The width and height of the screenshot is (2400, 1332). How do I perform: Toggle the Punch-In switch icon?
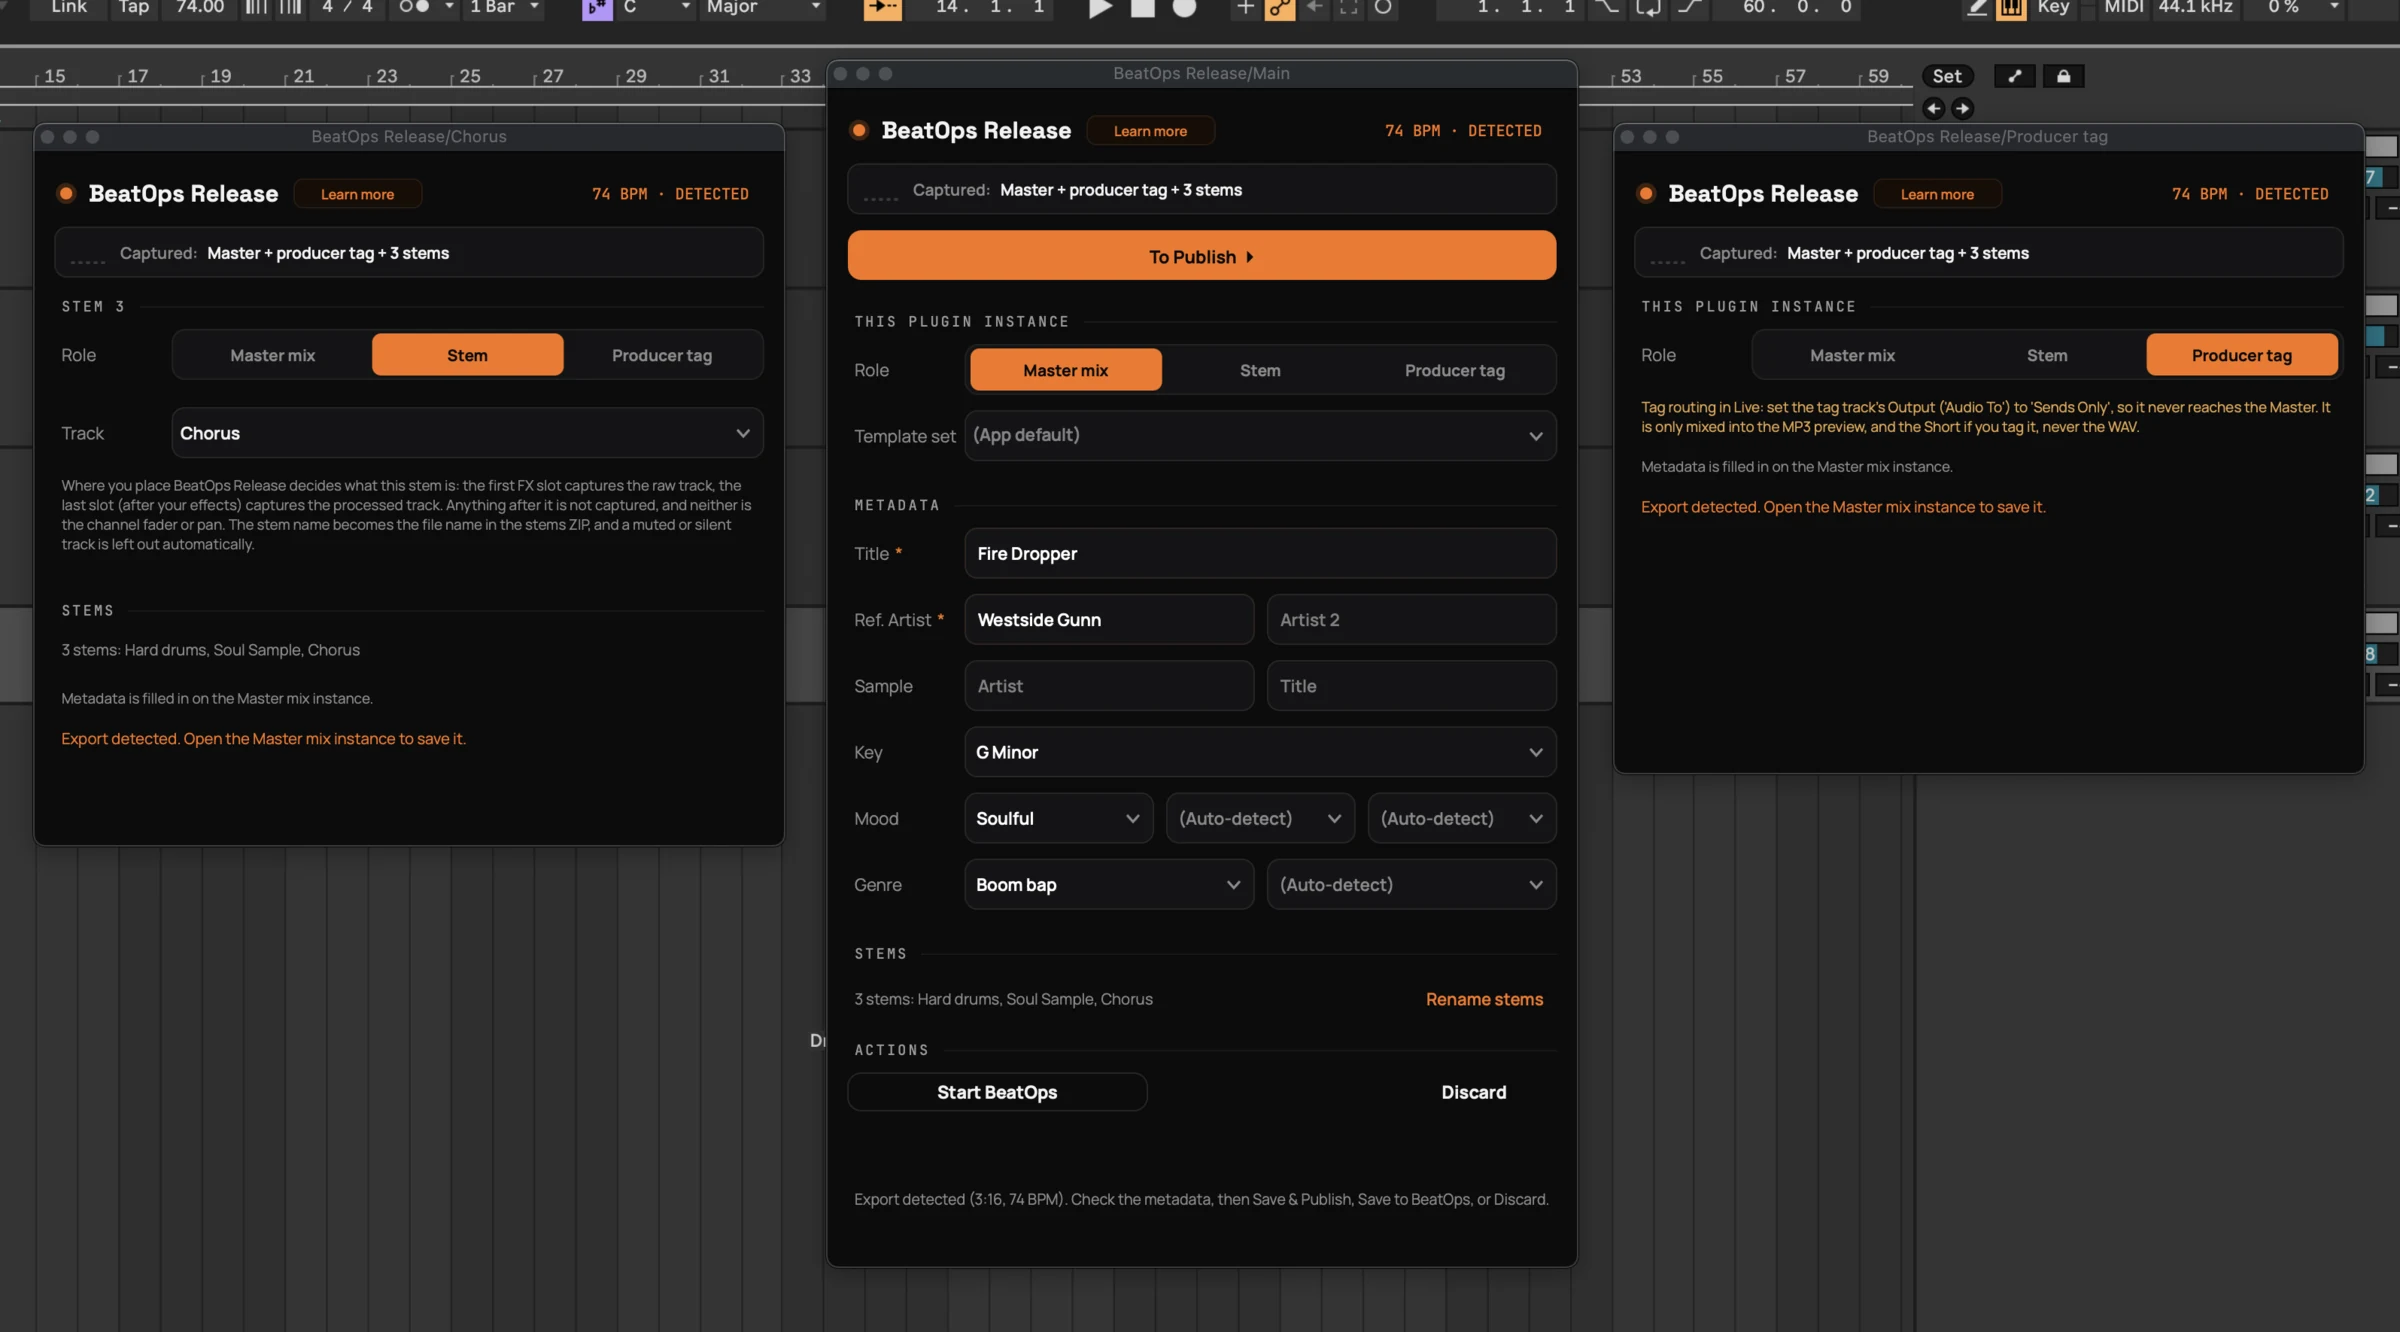(1607, 8)
